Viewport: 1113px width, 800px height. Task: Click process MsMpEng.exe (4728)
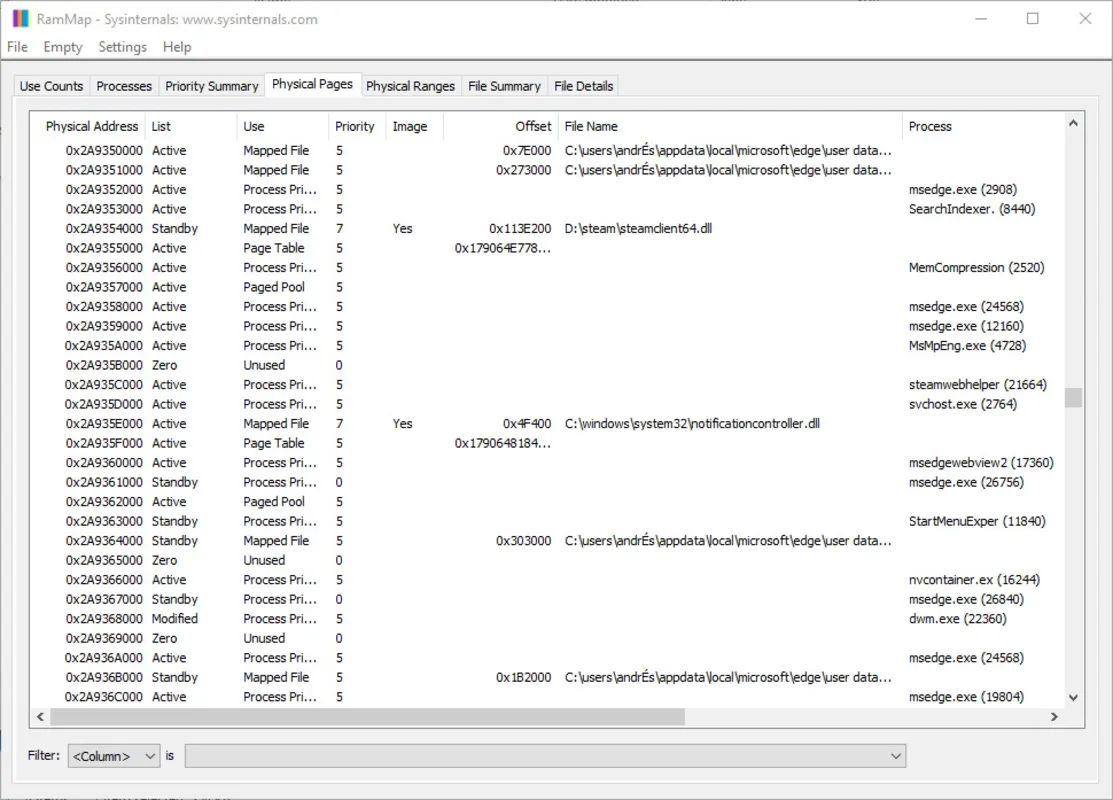pos(967,346)
